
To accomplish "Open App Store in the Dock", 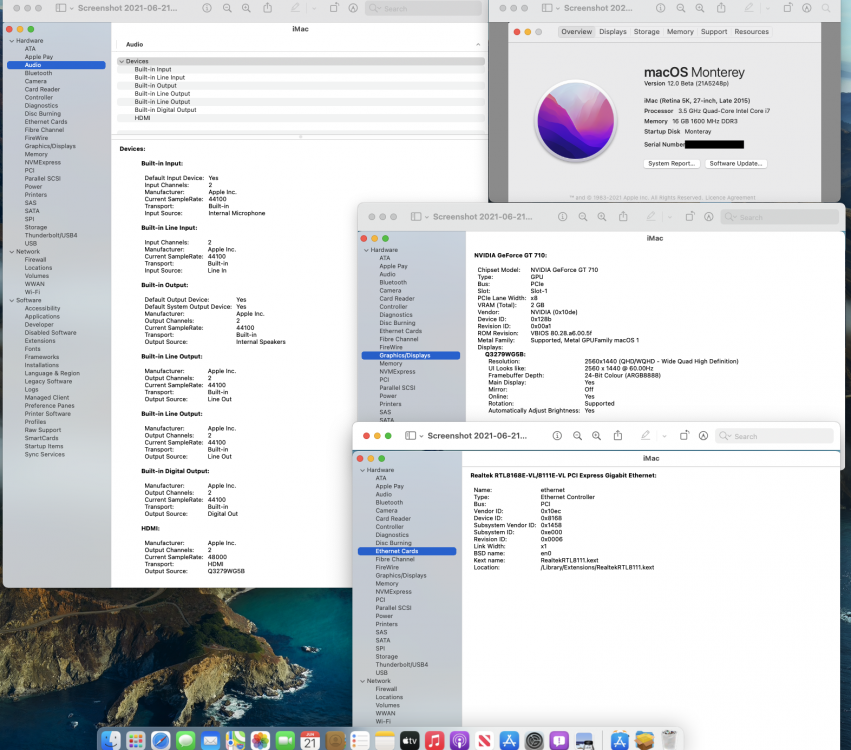I will point(509,740).
